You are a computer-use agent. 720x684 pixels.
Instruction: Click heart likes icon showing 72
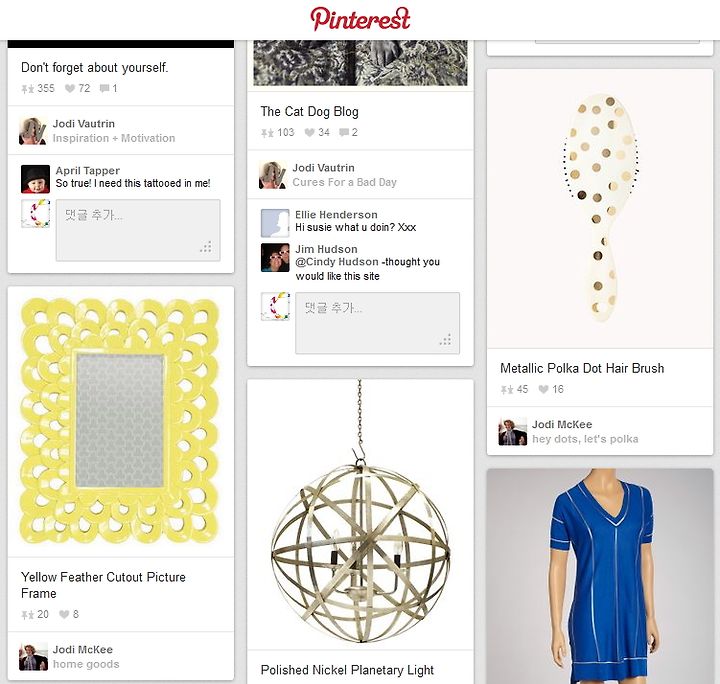69,88
